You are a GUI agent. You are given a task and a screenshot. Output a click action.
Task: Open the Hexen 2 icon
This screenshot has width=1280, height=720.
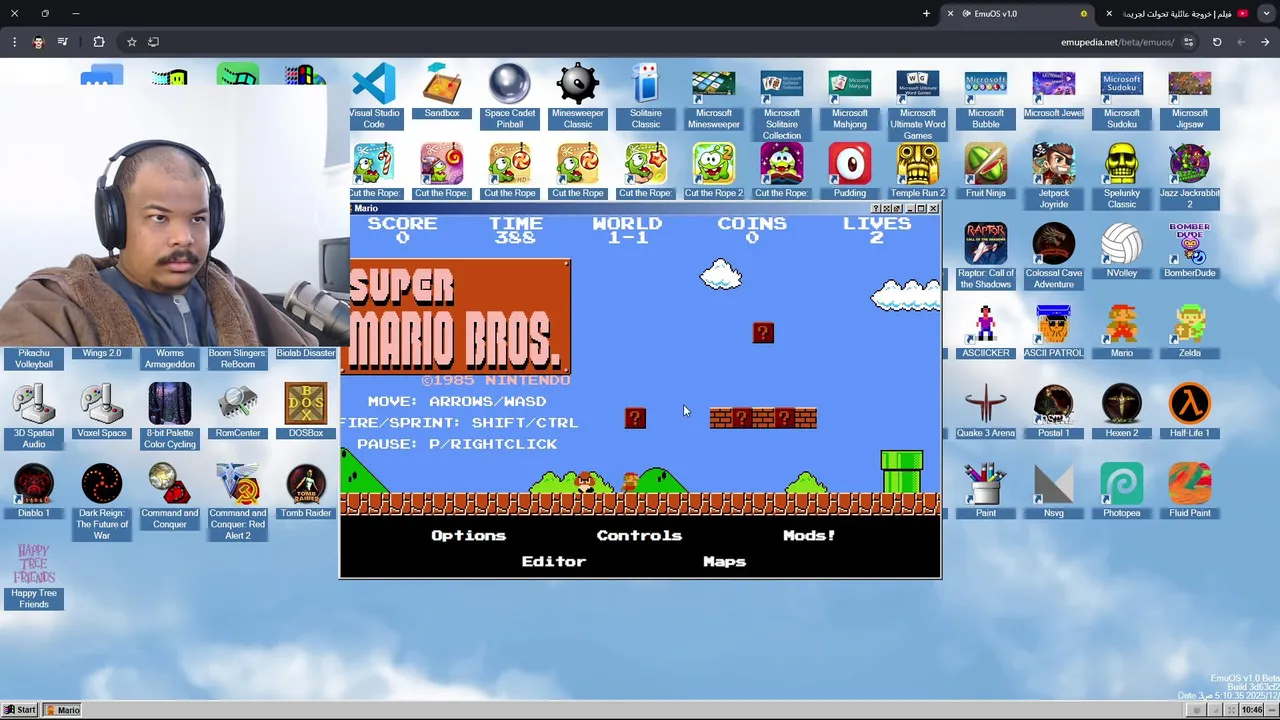pos(1122,411)
